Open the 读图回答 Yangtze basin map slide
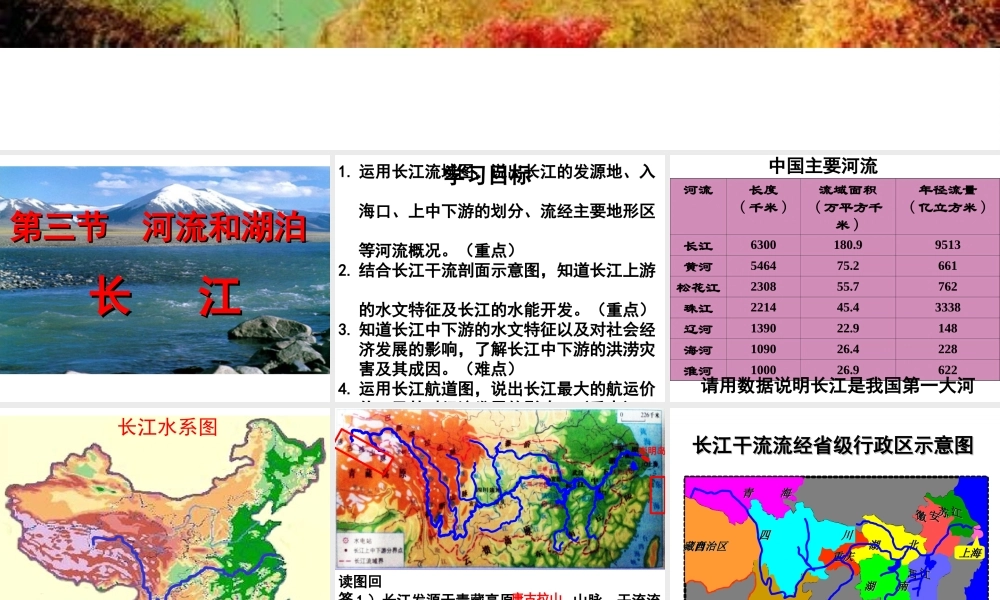The image size is (1000, 600). click(x=499, y=504)
